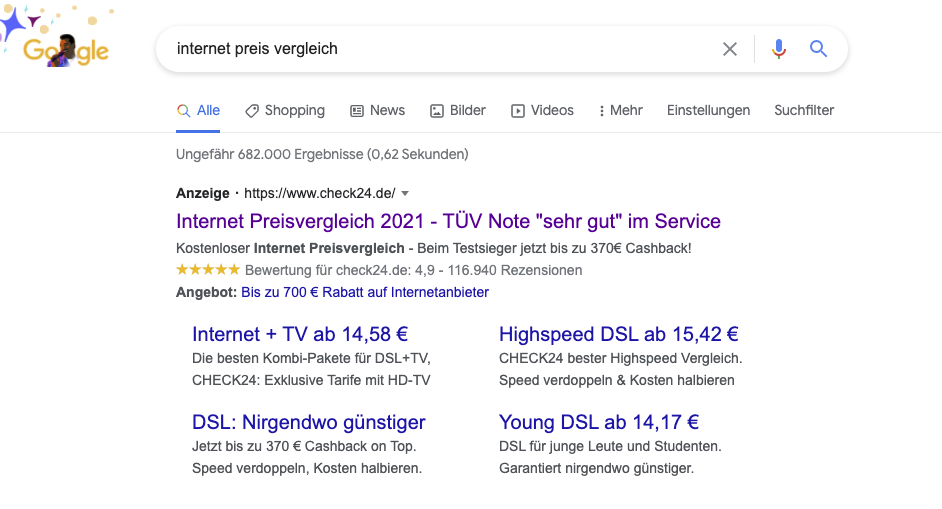Open the 'Internet Preisvergleich 2021' ad headline
Image resolution: width=942 pixels, height=509 pixels.
click(x=448, y=221)
